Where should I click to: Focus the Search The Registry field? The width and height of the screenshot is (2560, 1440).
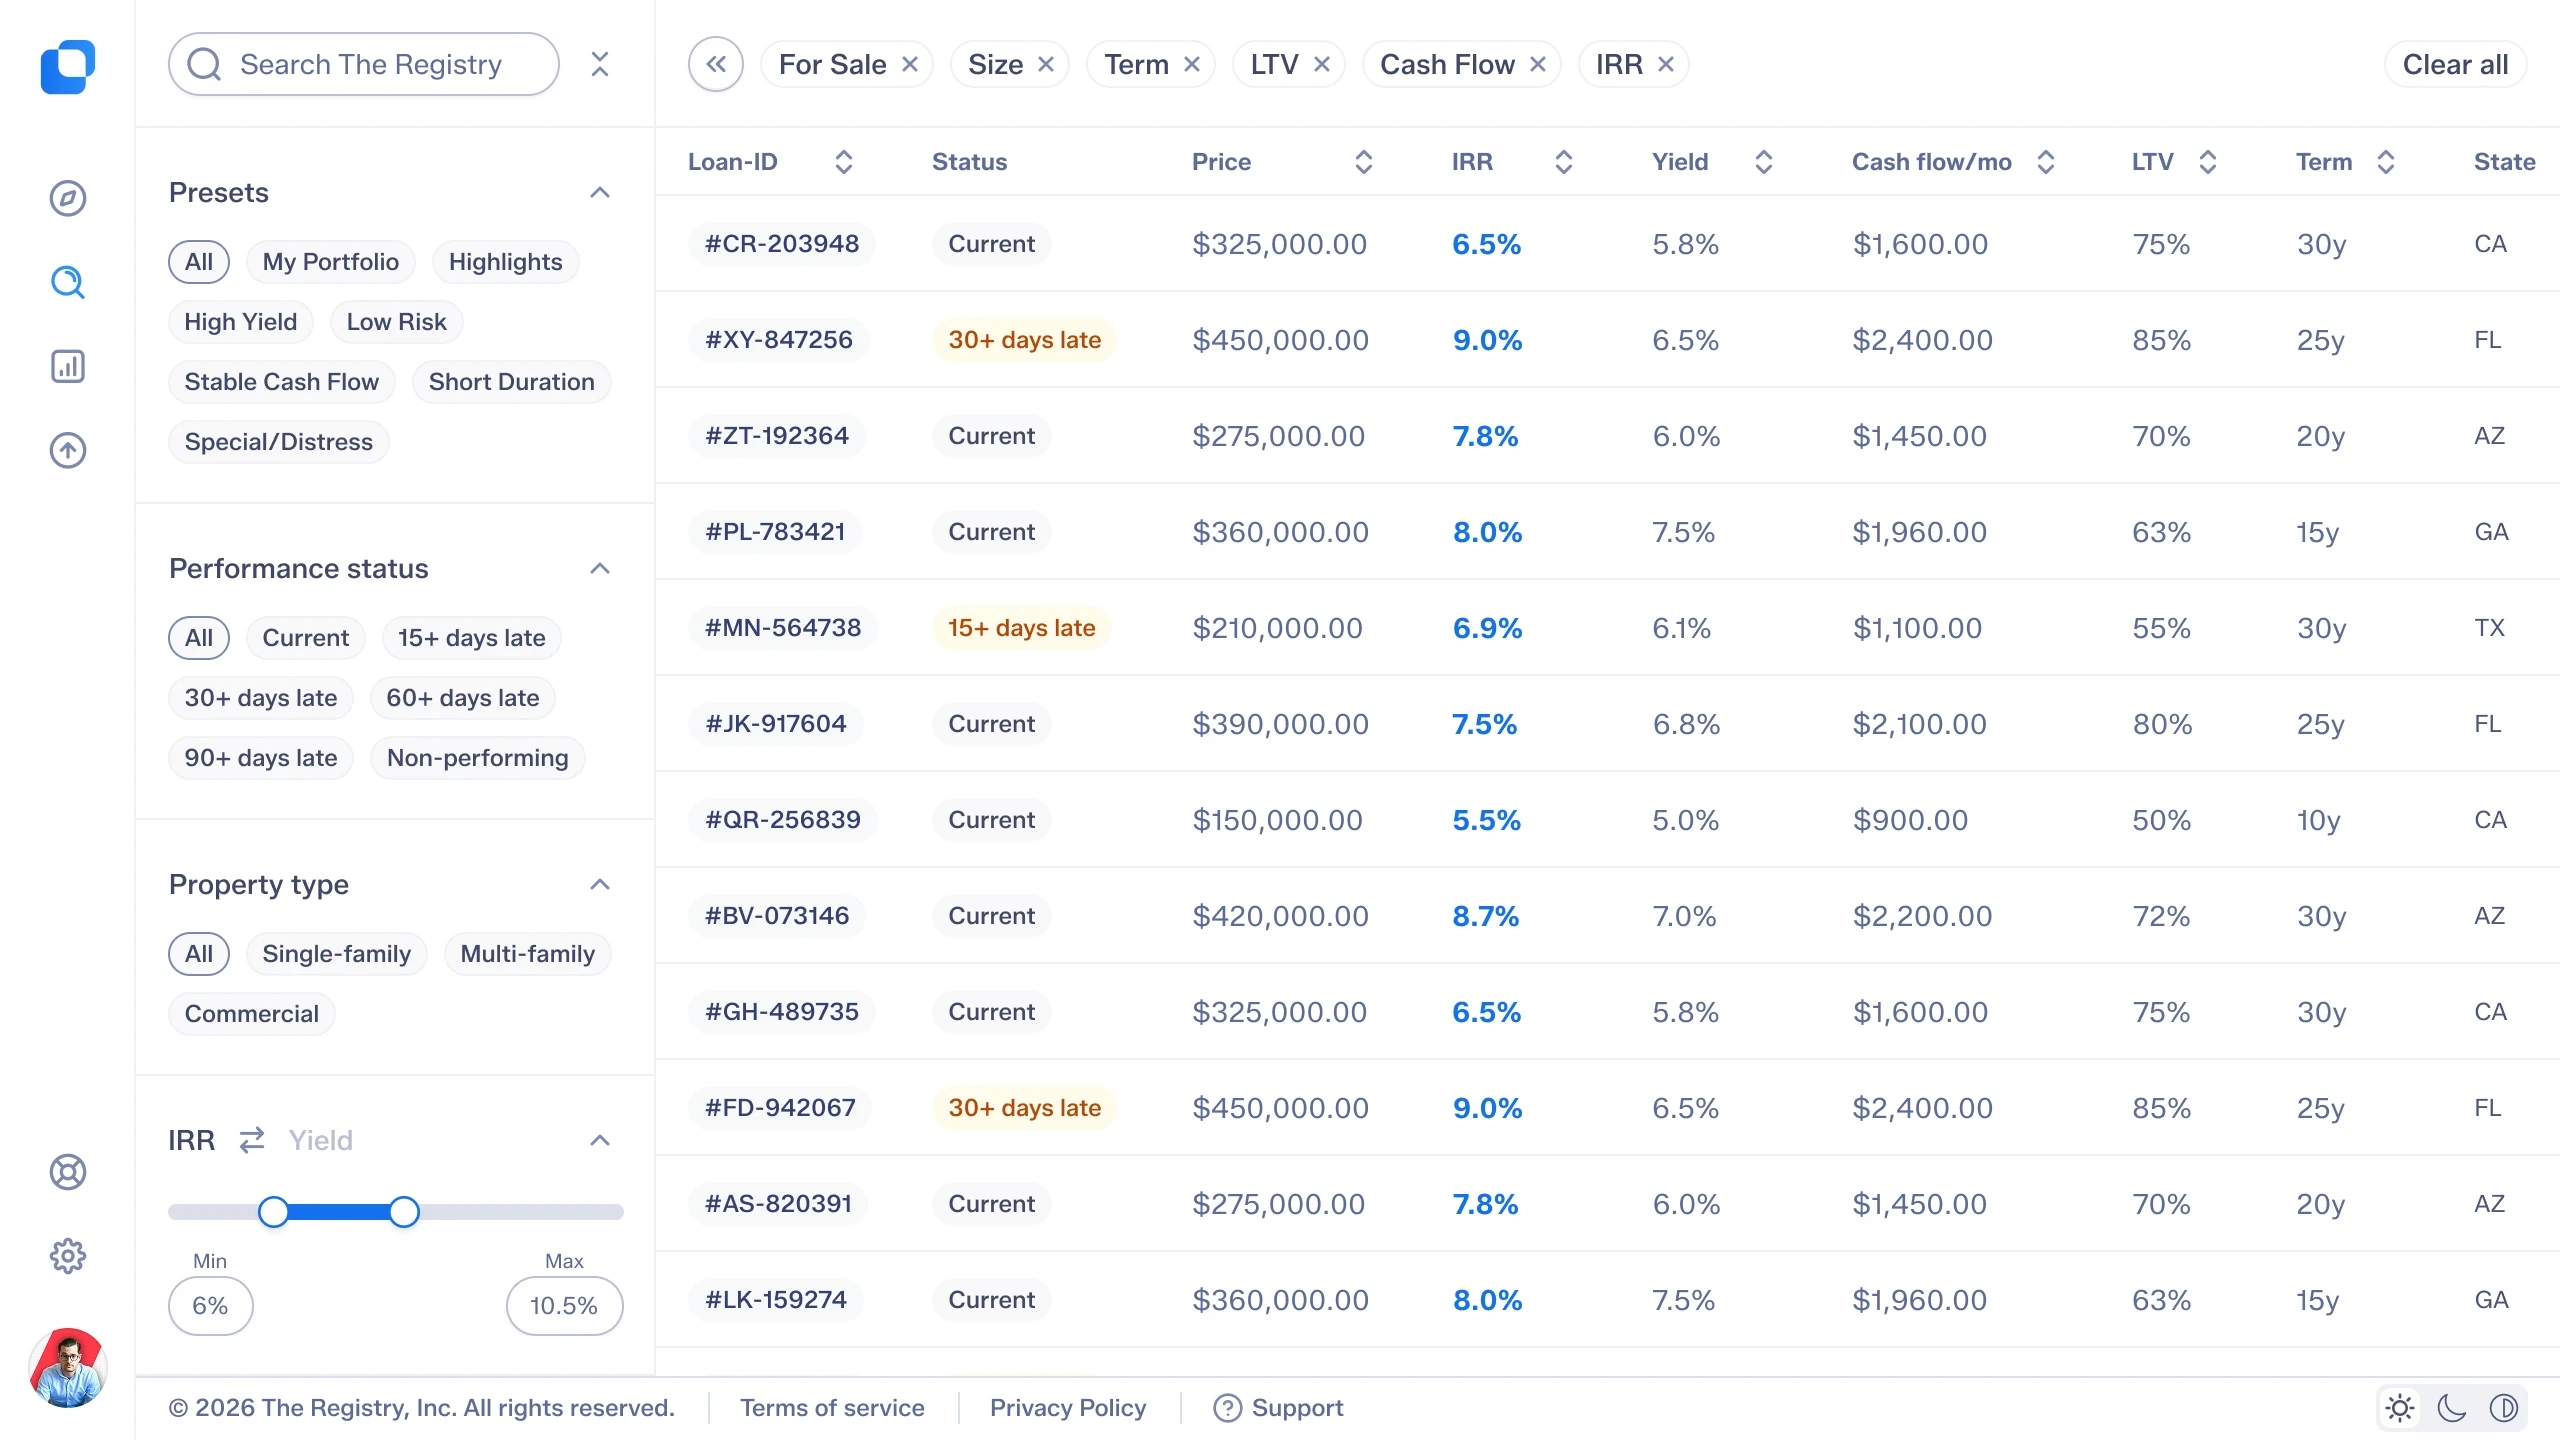click(364, 64)
